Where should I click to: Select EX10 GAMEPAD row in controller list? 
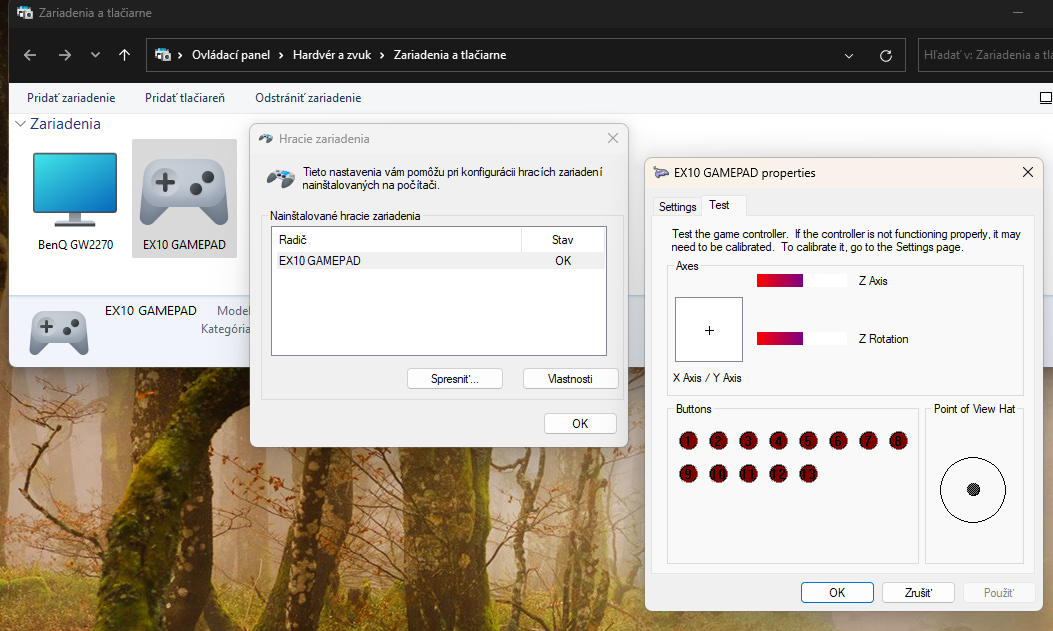[x=438, y=261]
